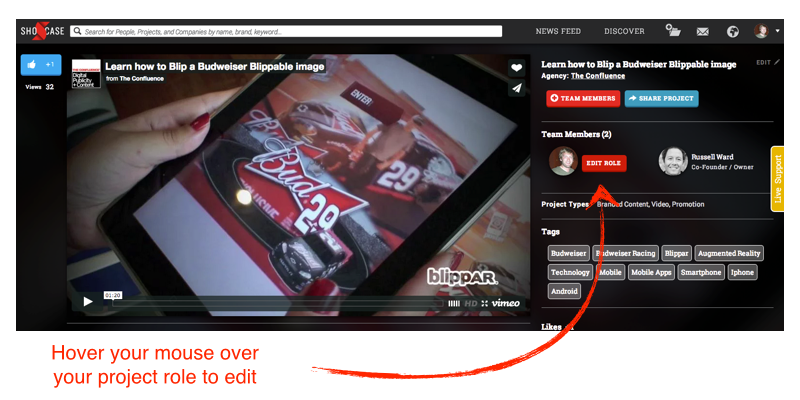The image size is (800, 400).
Task: Focus the search field
Action: coord(286,32)
